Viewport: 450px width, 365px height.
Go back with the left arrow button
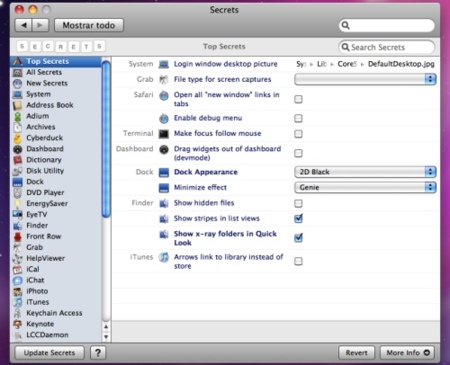[24, 25]
